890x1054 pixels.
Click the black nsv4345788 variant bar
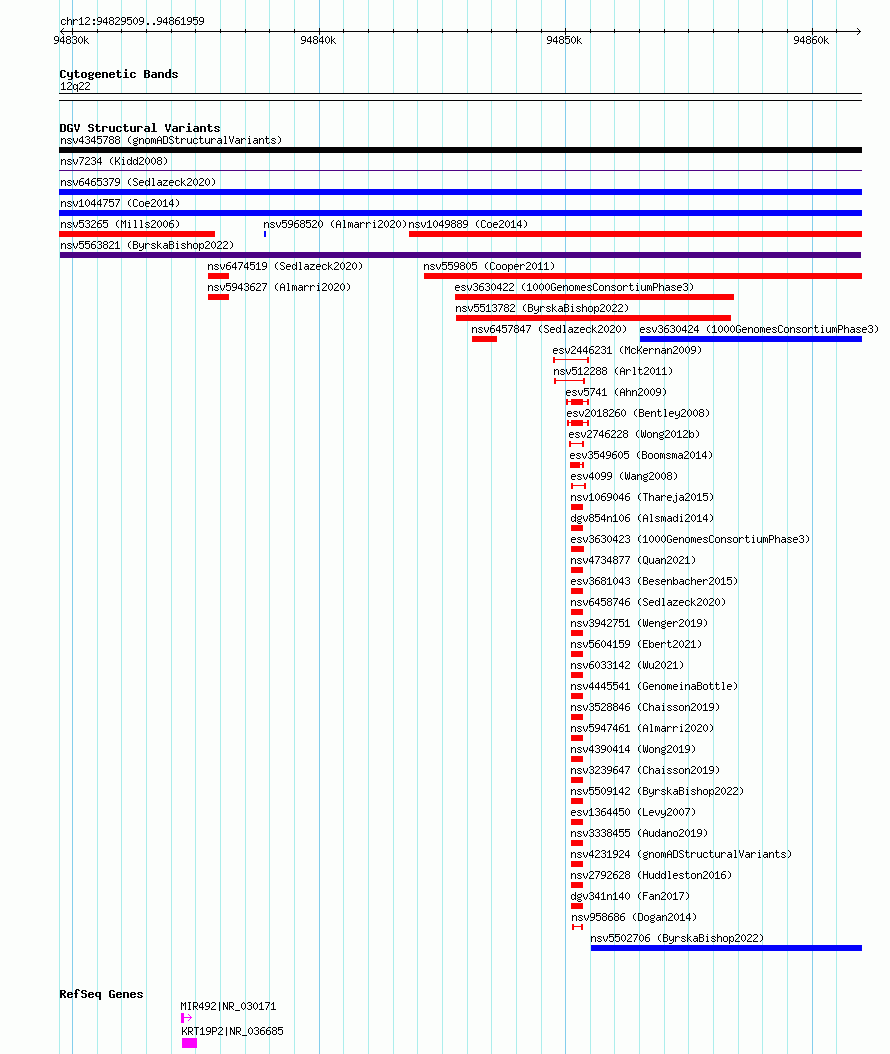coord(460,150)
